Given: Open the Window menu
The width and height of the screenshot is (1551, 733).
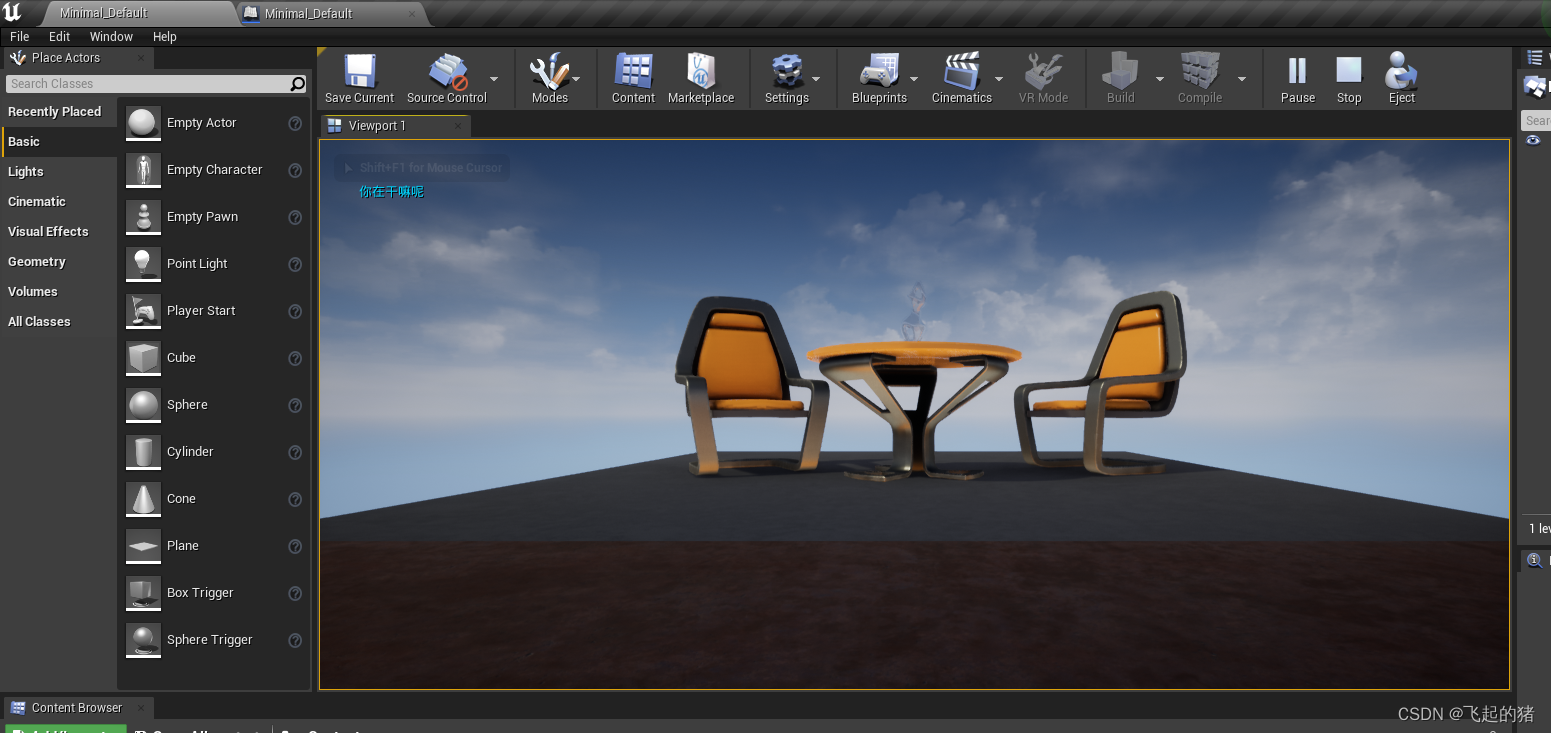Looking at the screenshot, I should point(111,36).
